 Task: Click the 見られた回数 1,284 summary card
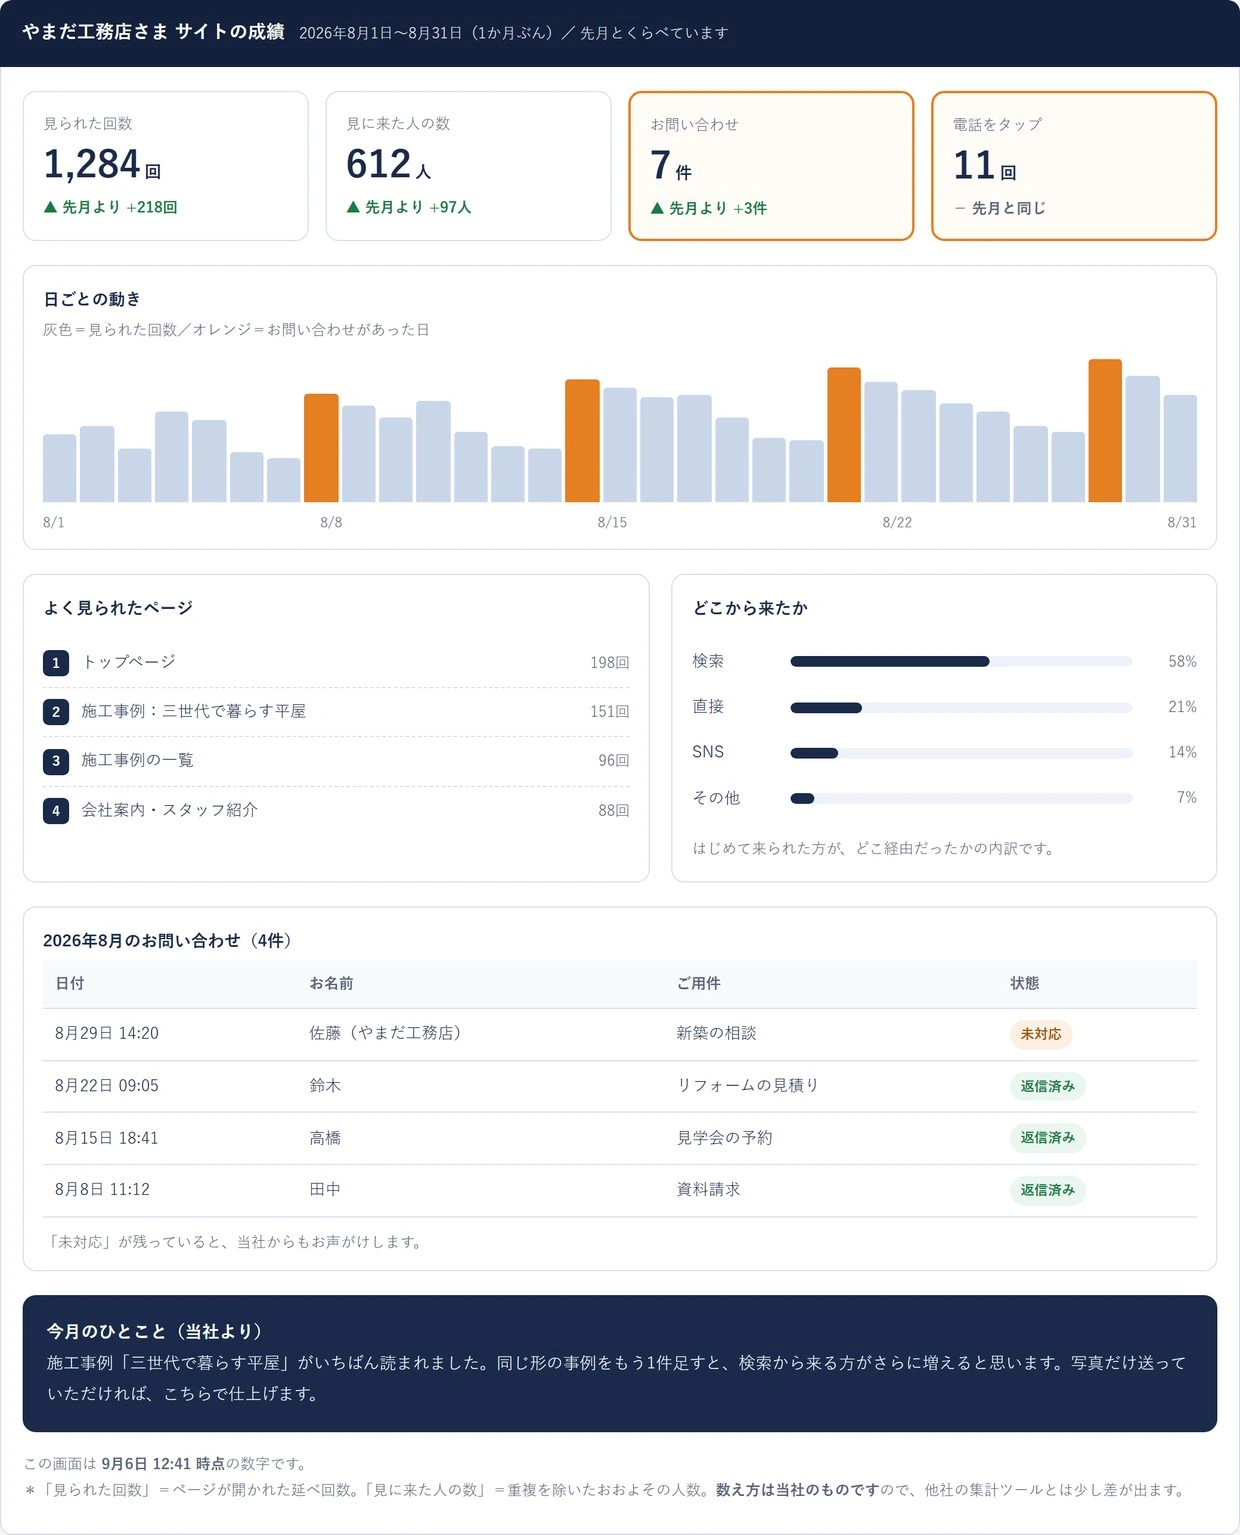pos(166,166)
